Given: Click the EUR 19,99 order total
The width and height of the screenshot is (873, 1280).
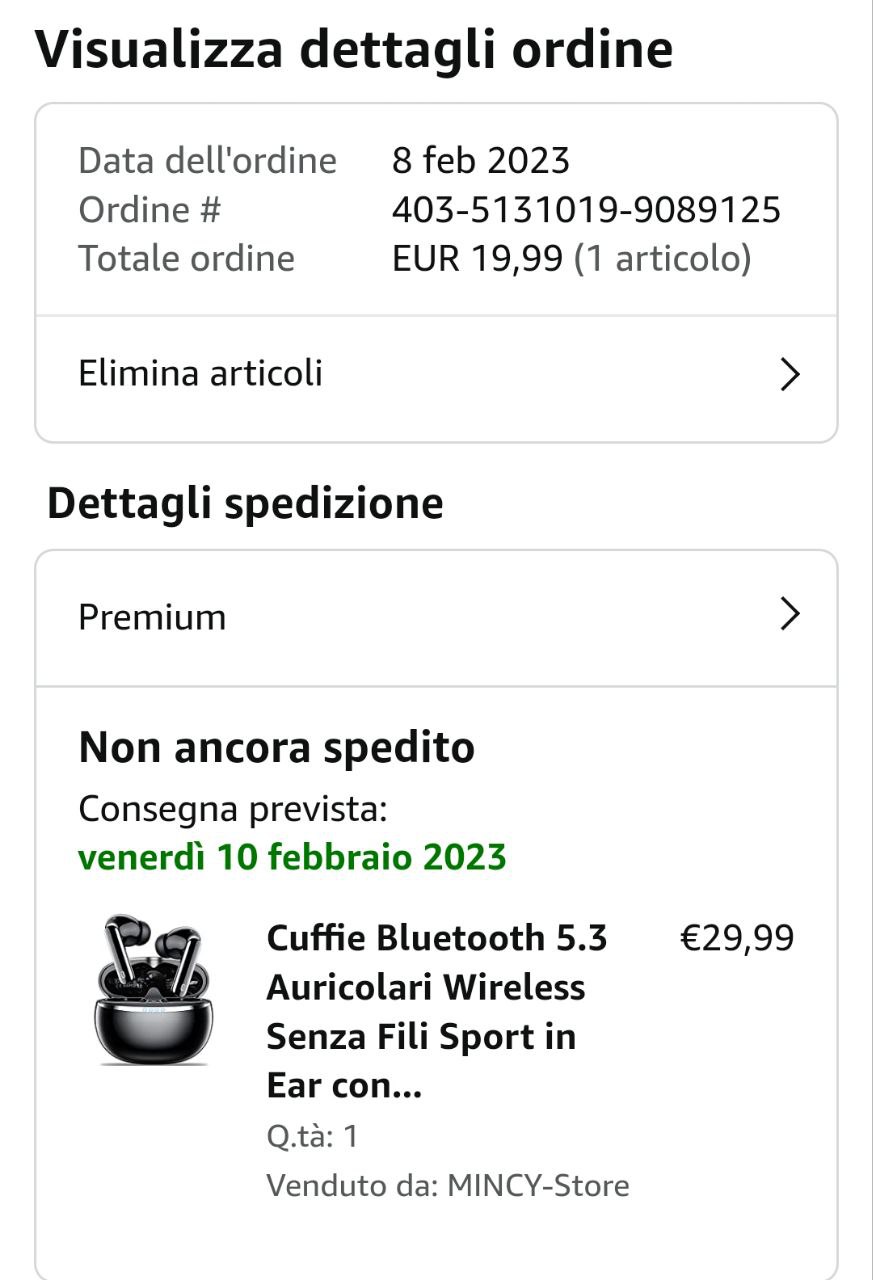Looking at the screenshot, I should coord(478,259).
